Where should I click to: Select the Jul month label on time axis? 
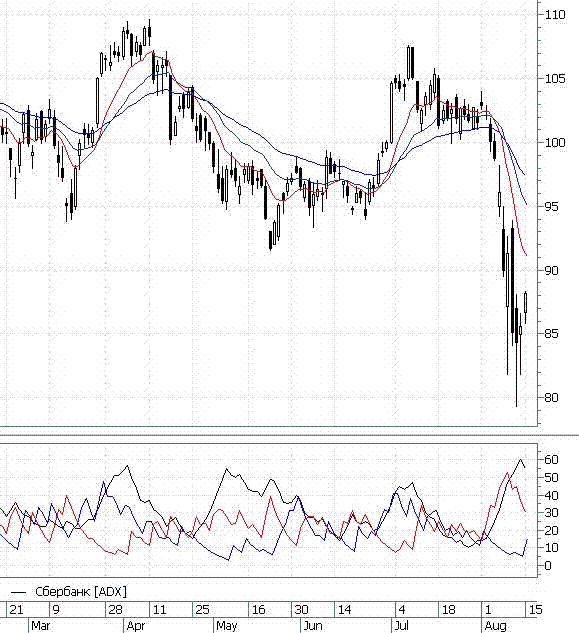pos(401,626)
